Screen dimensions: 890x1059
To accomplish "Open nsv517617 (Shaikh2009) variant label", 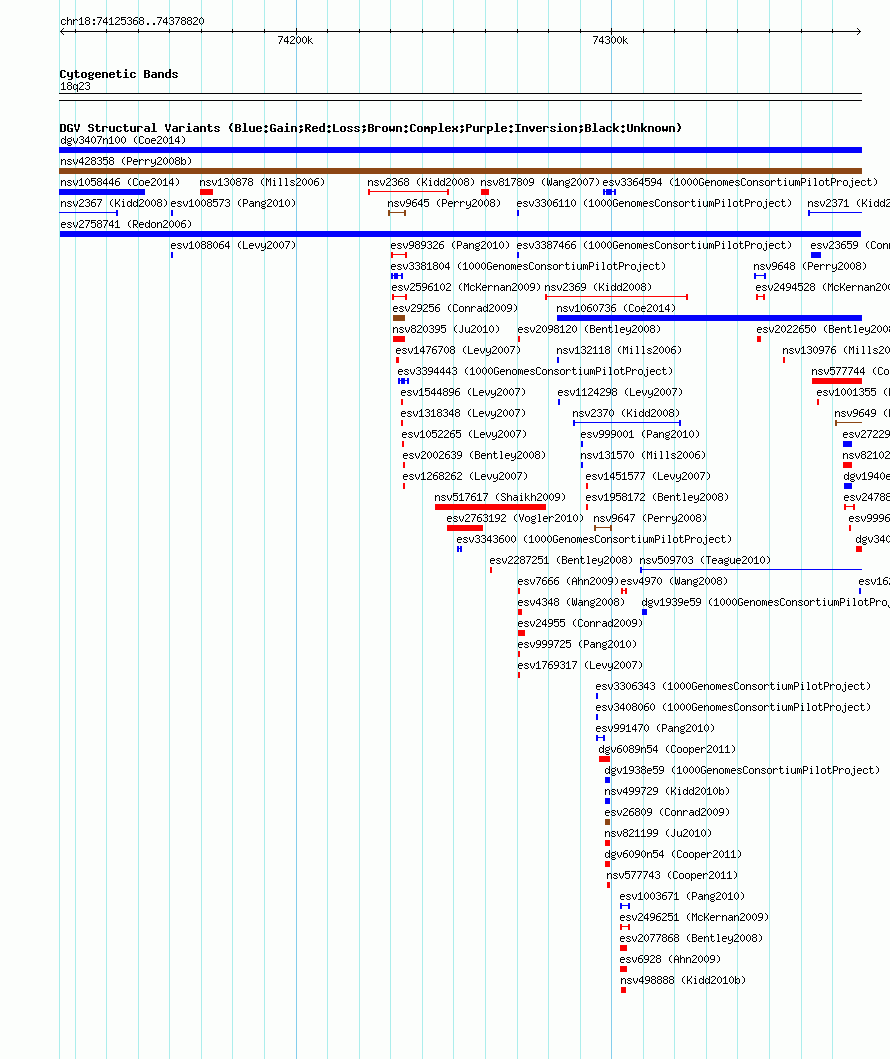I will point(500,497).
